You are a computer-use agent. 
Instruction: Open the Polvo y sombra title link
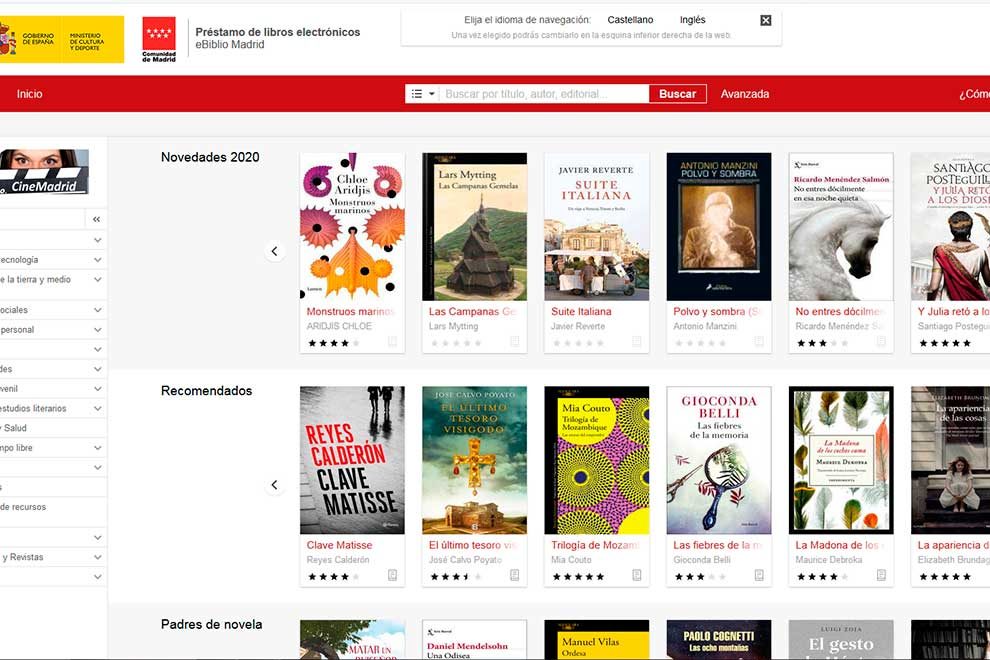coord(716,311)
